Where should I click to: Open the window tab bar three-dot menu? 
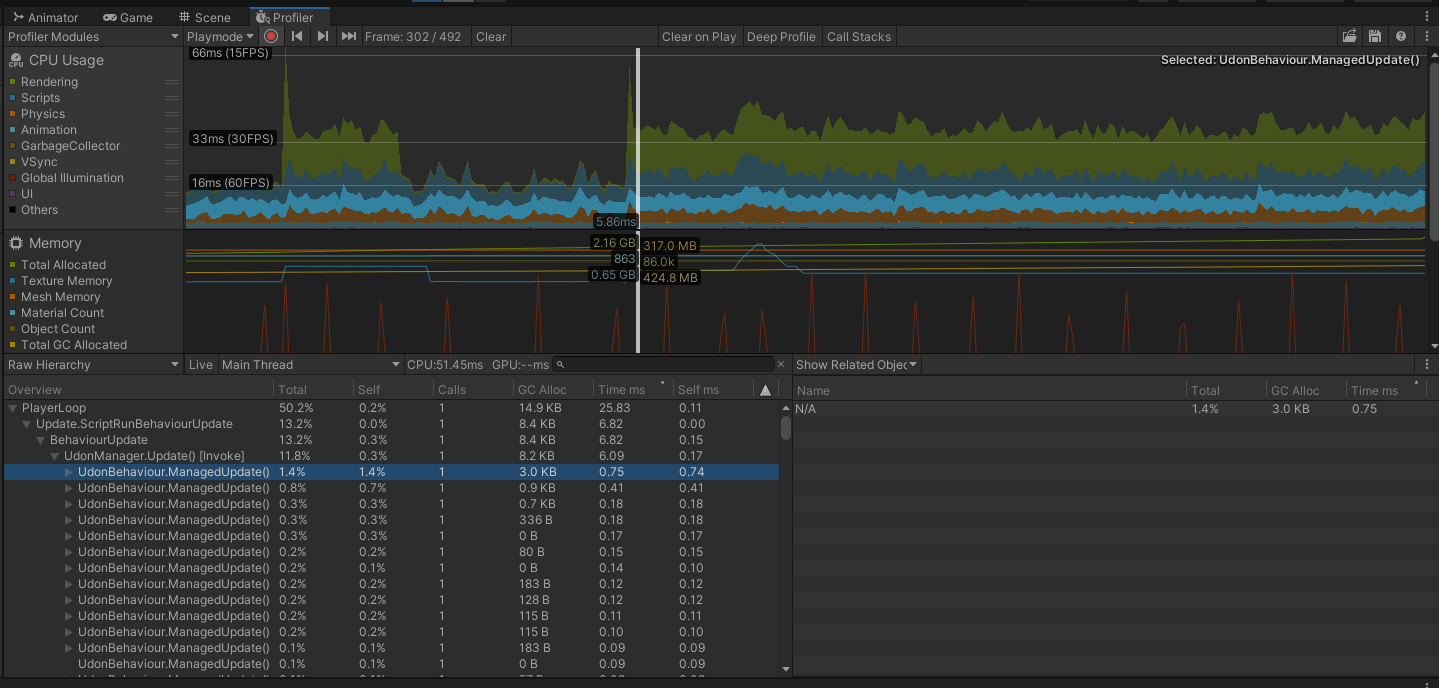tap(1427, 16)
